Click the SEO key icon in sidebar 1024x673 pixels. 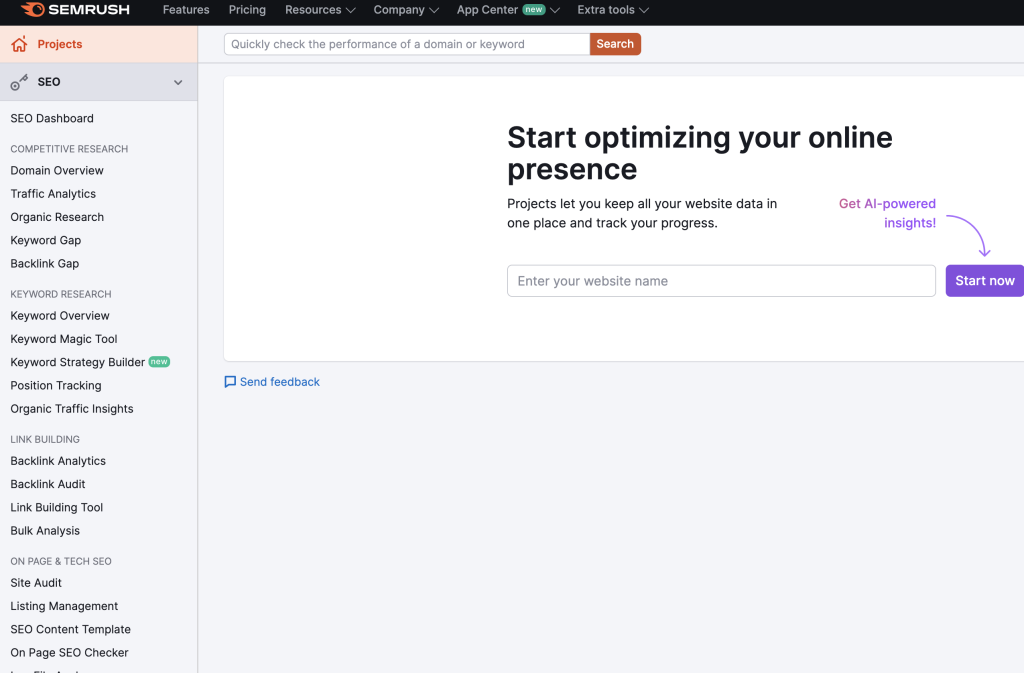pyautogui.click(x=17, y=82)
